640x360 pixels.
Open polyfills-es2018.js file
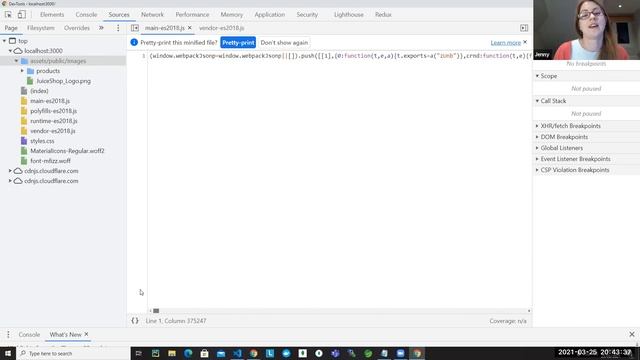pyautogui.click(x=53, y=111)
